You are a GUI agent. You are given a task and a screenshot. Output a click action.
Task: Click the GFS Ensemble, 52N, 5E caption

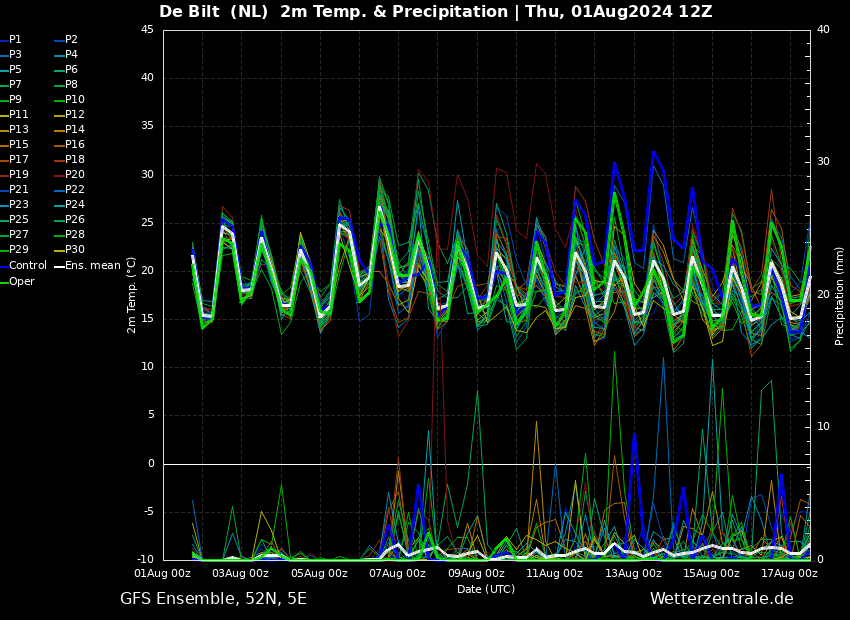pyautogui.click(x=213, y=599)
